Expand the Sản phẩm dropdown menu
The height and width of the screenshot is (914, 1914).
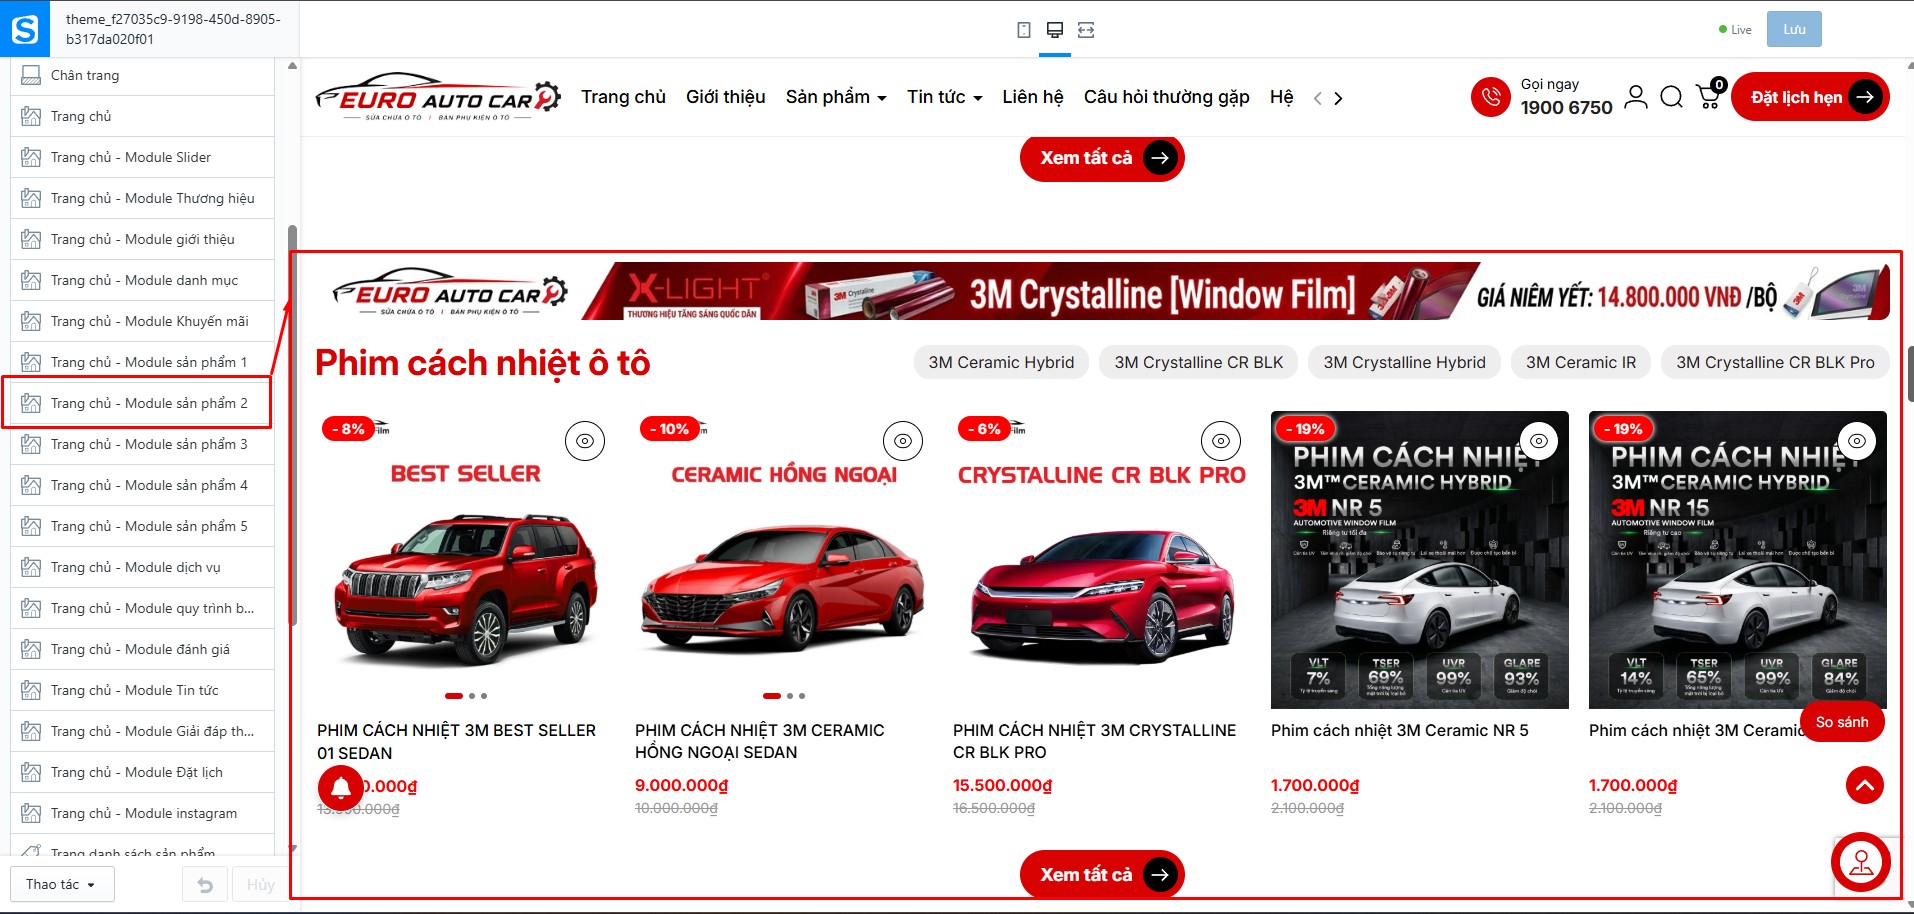click(836, 97)
